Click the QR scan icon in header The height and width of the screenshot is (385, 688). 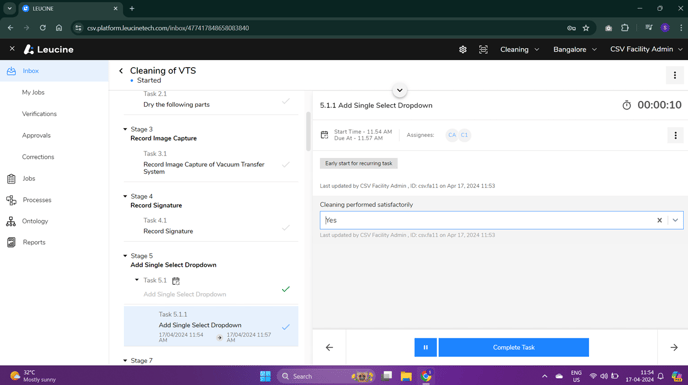483,50
